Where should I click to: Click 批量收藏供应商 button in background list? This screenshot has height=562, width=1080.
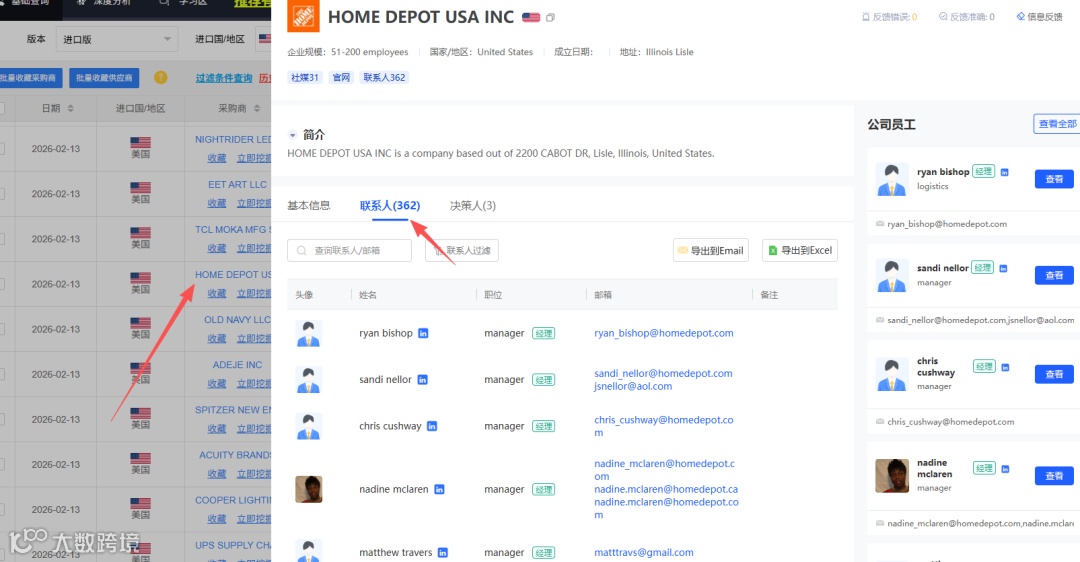104,78
